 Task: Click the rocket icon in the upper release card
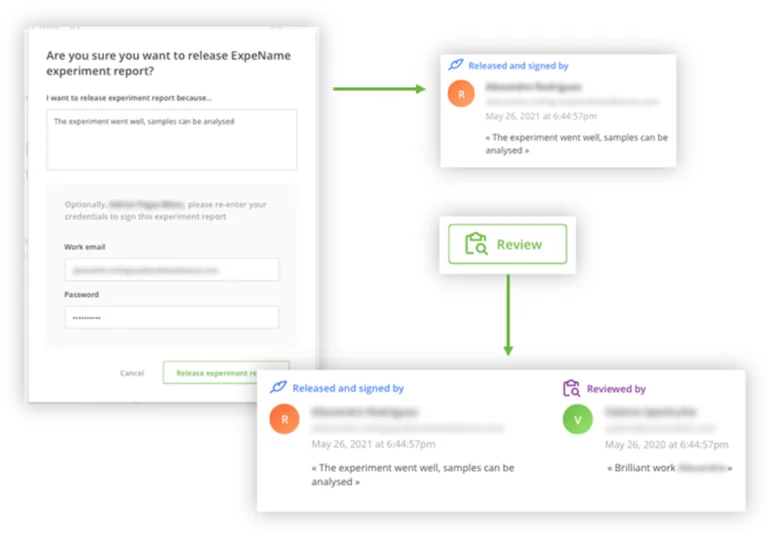(457, 66)
